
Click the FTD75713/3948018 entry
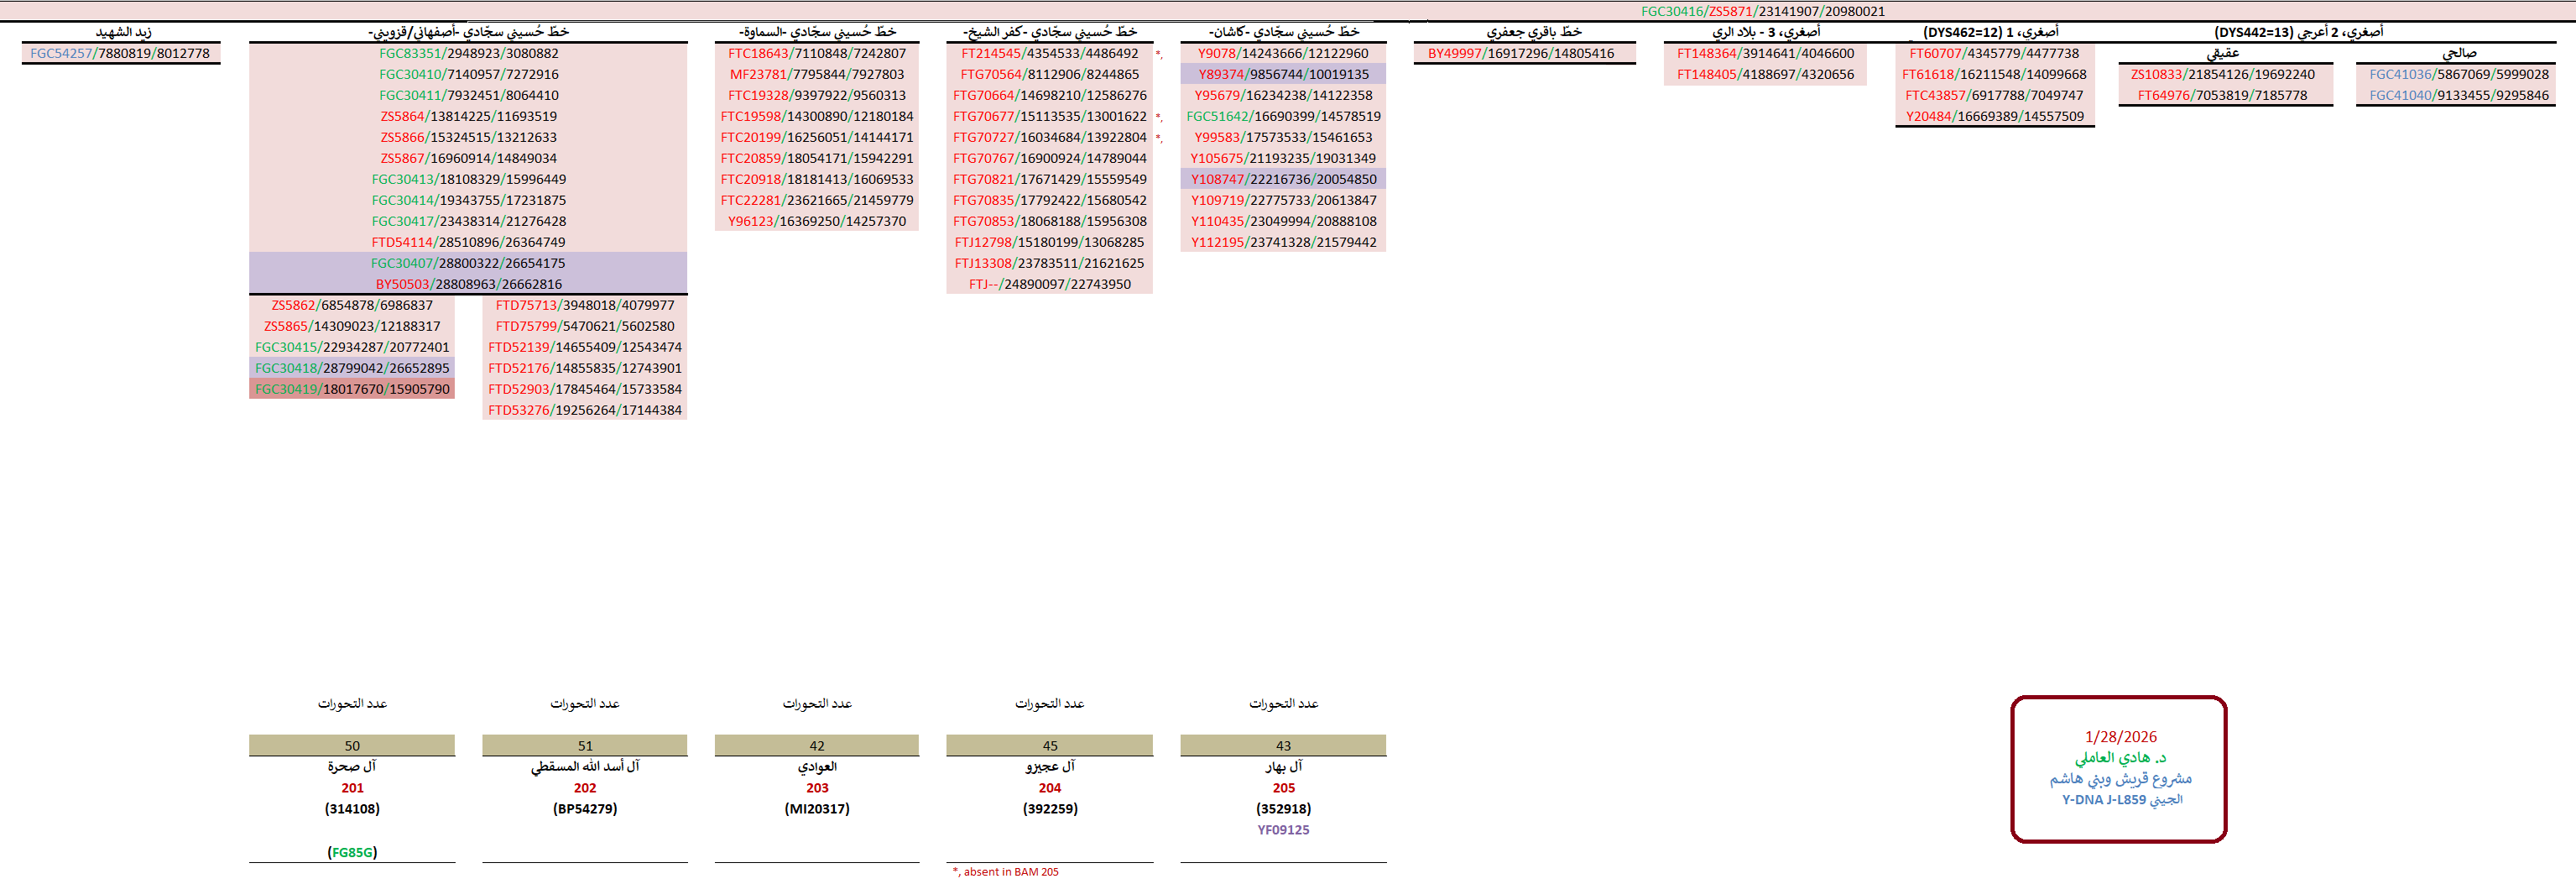(585, 305)
